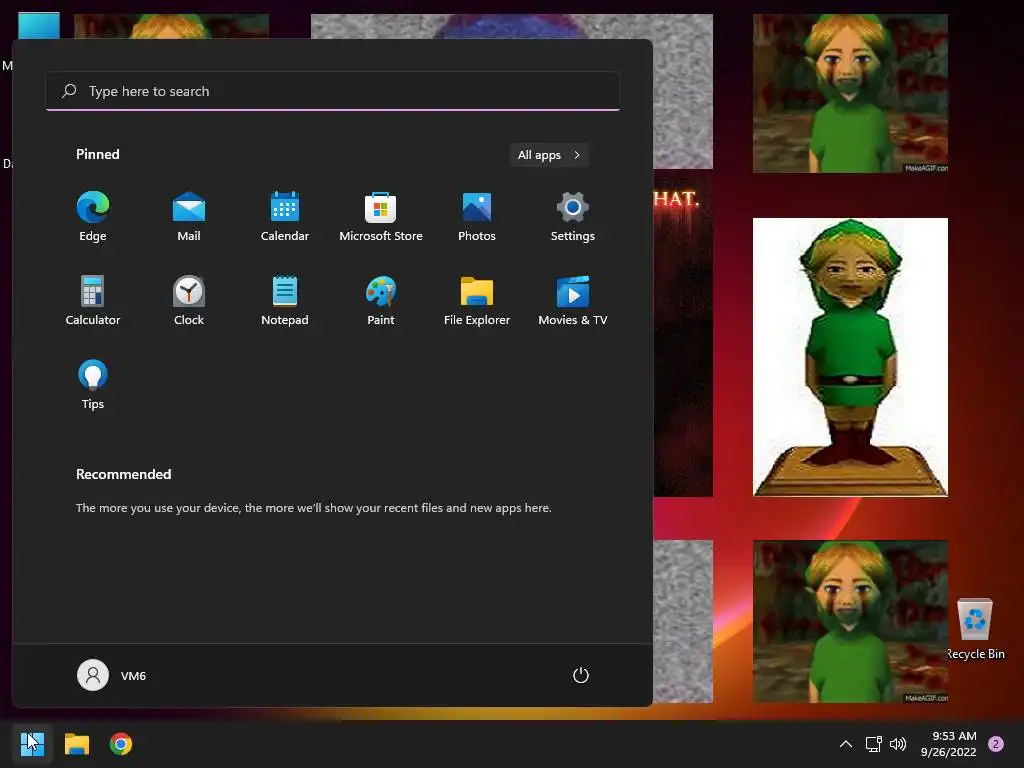Open File Explorer from the taskbar
Screen dimensions: 1024x768
click(76, 744)
